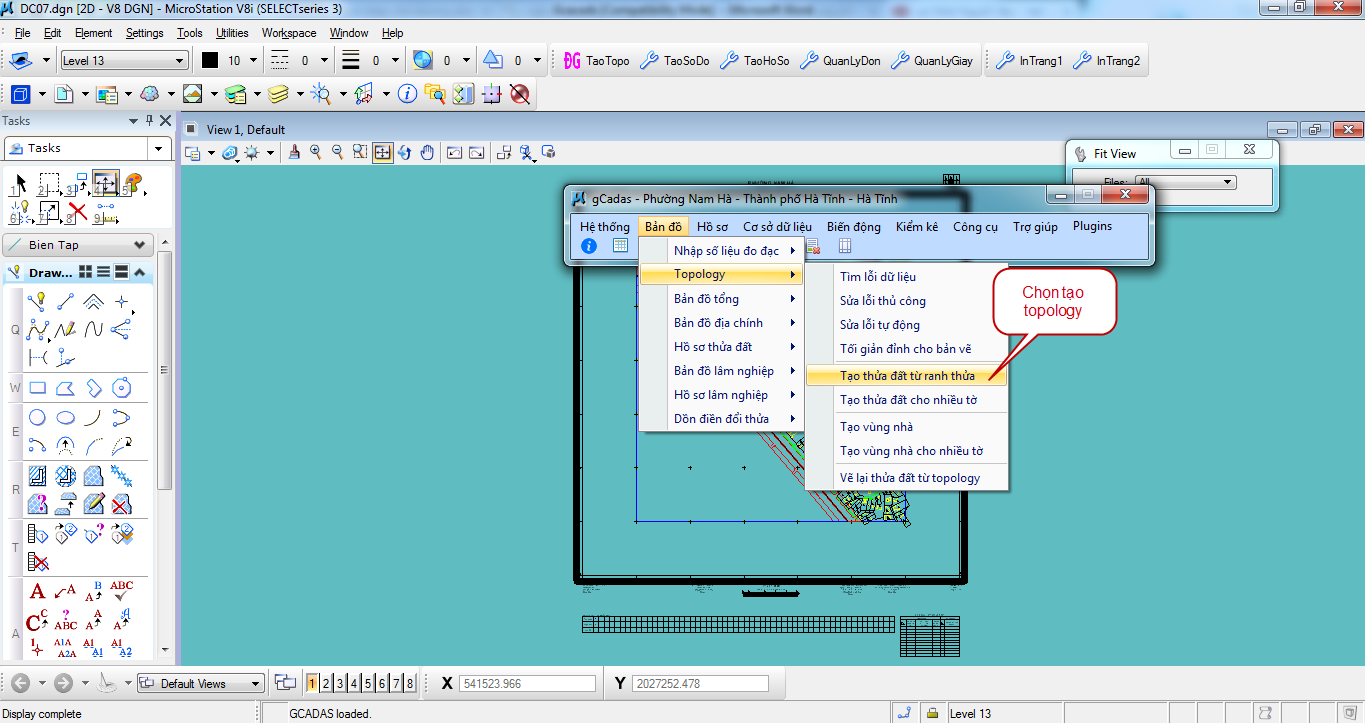The image size is (1365, 723).
Task: Click the Fit View icon in view toolbar
Action: coord(383,153)
